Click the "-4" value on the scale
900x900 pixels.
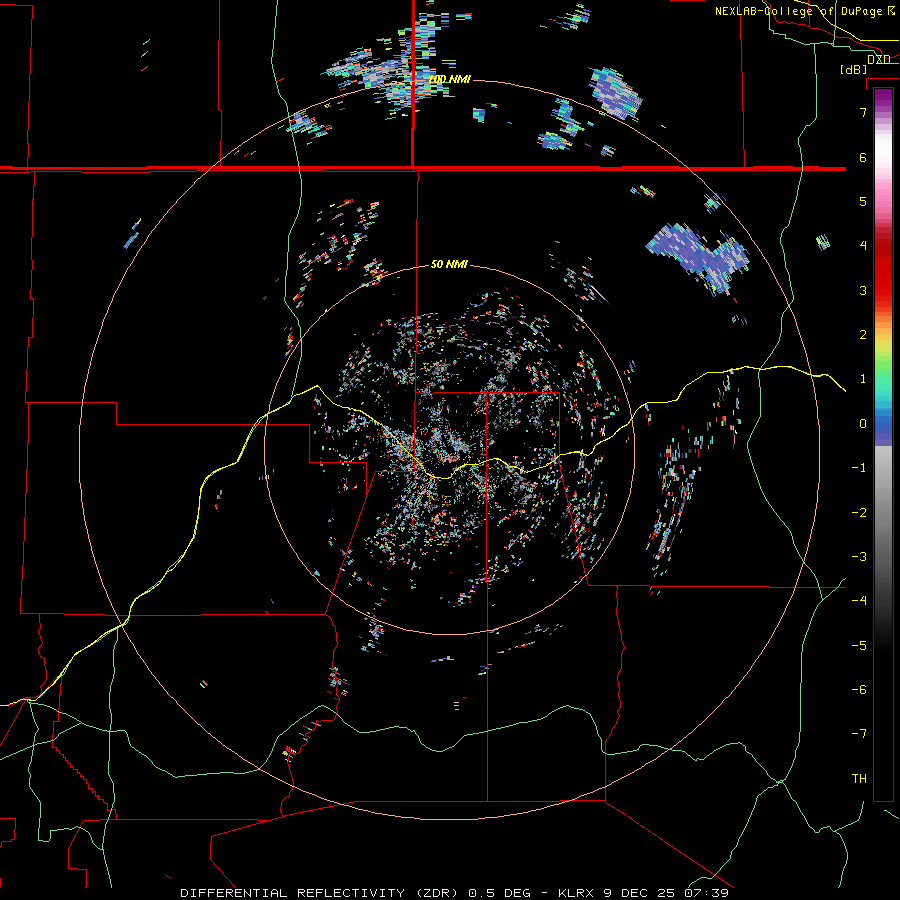pos(859,601)
